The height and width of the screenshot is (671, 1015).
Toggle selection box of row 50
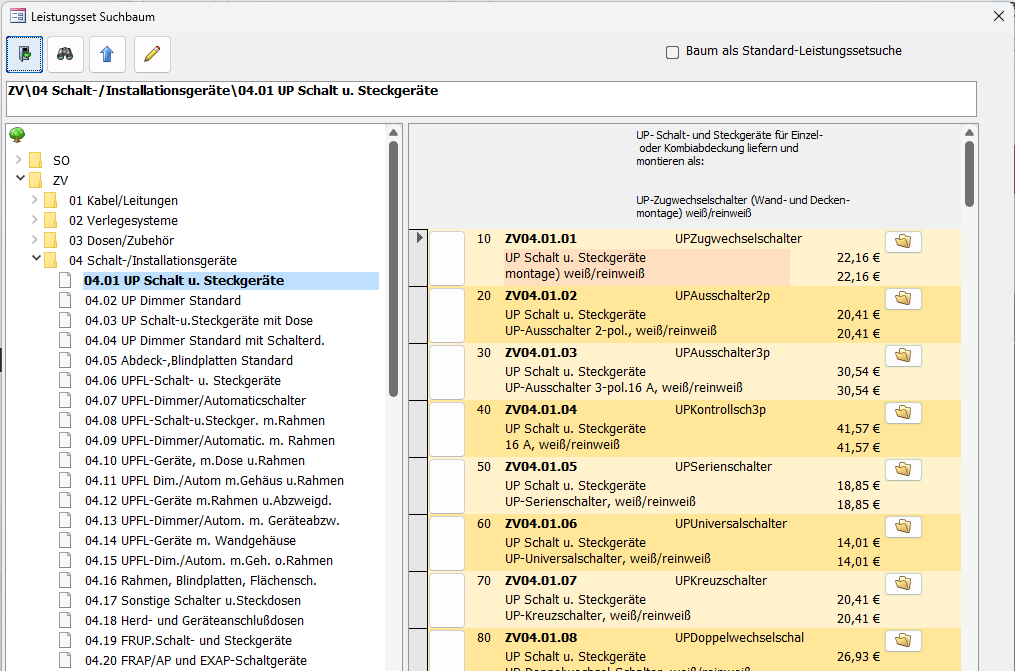point(448,485)
